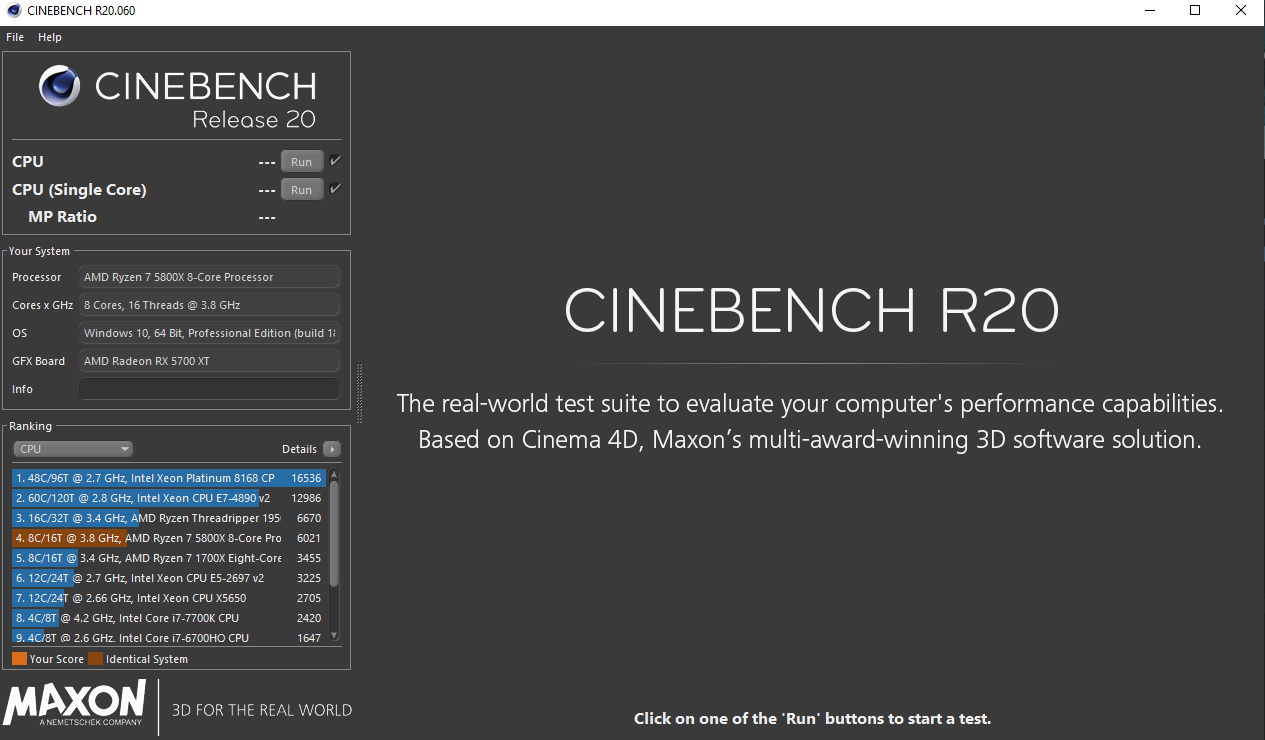
Task: Click the MP Ratio label
Action: click(62, 217)
